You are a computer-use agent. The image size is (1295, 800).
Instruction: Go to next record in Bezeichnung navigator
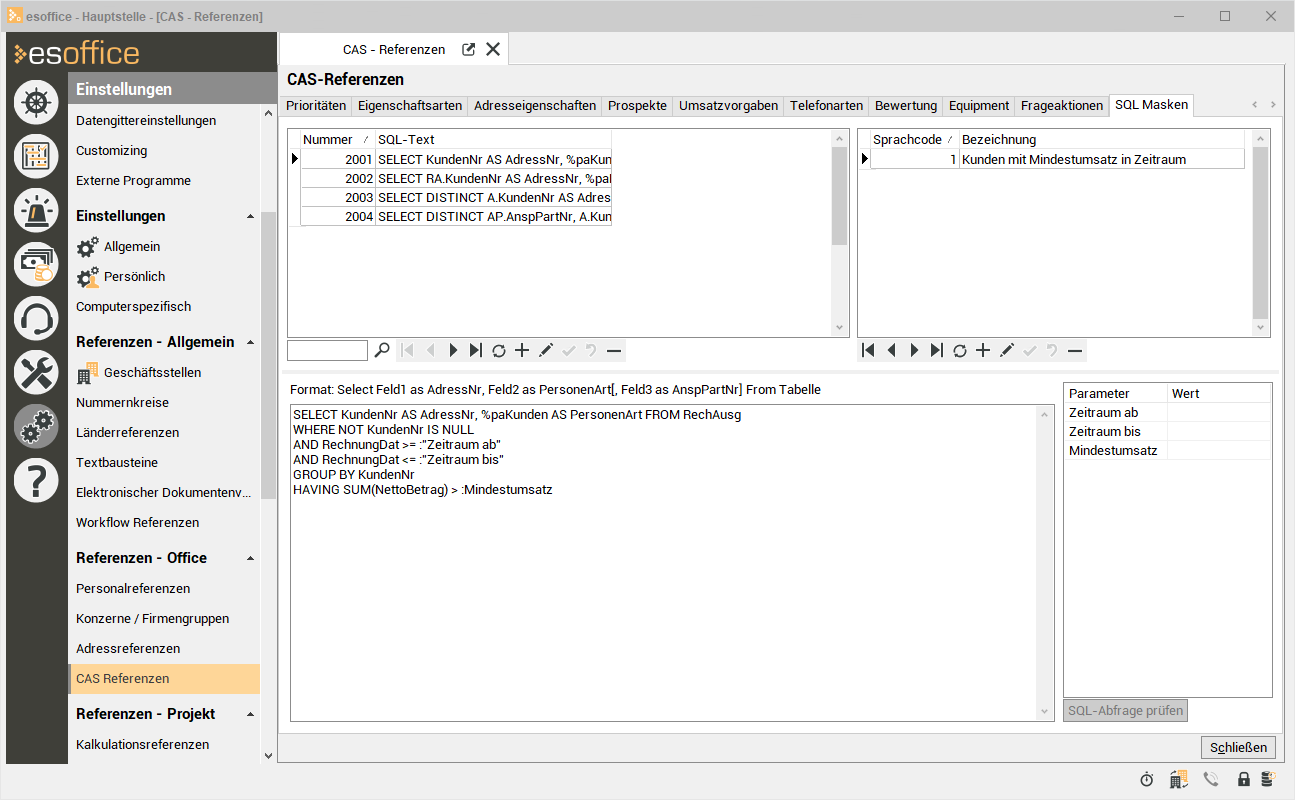[914, 350]
